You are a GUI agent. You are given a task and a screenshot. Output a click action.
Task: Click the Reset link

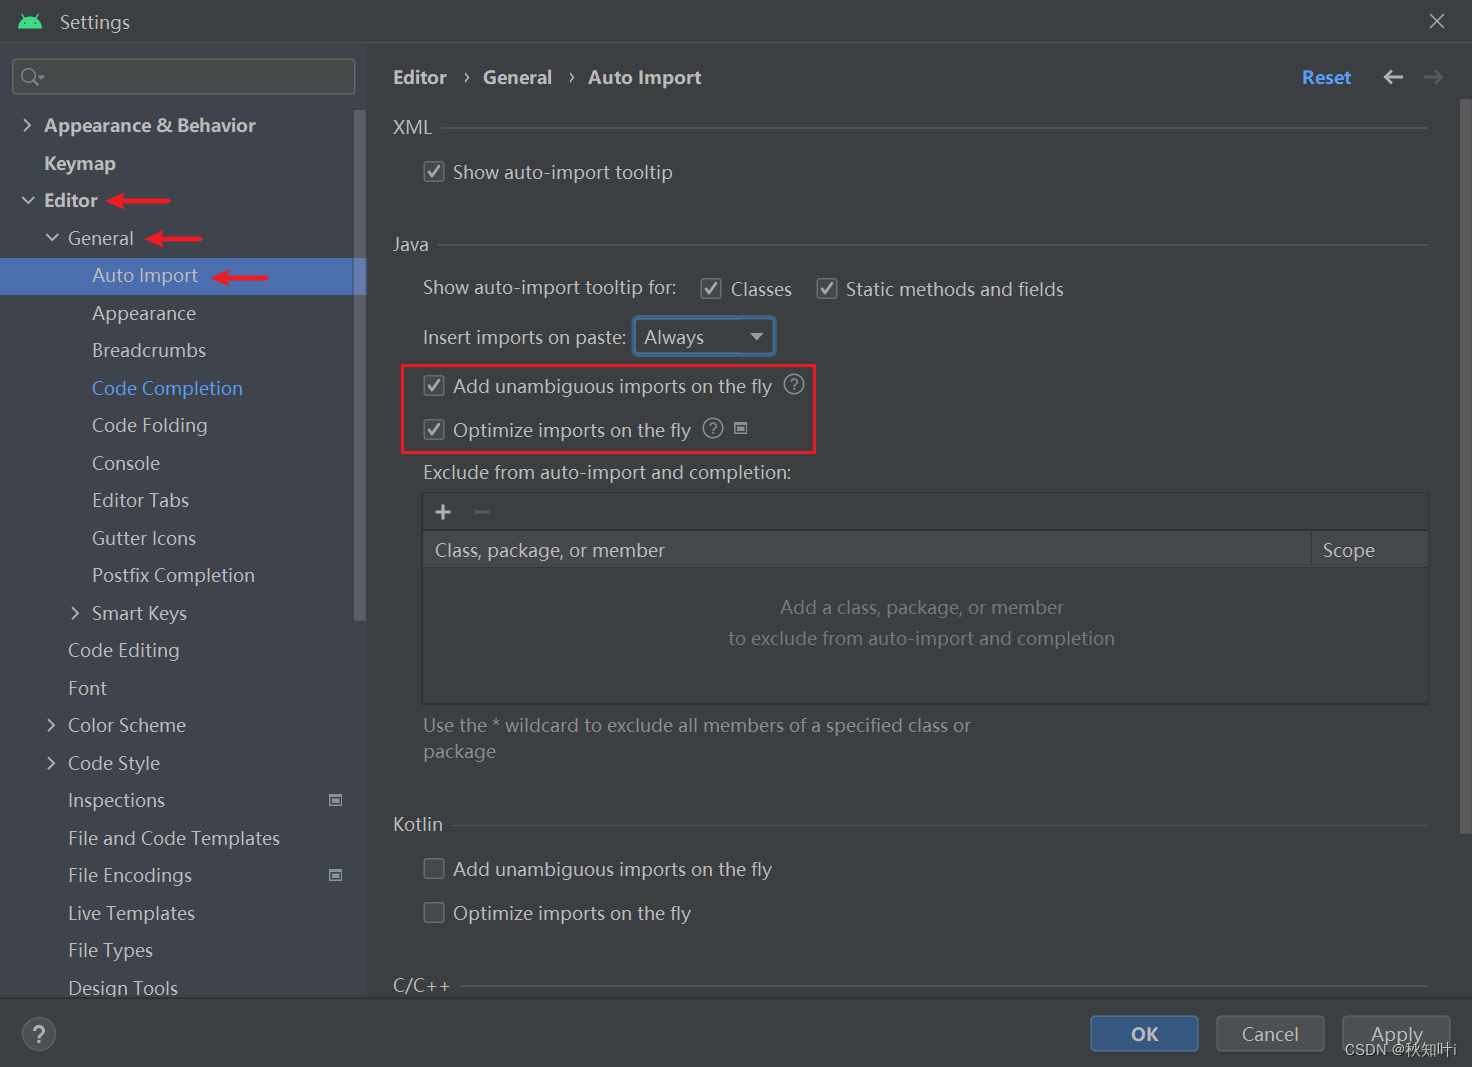pyautogui.click(x=1326, y=77)
